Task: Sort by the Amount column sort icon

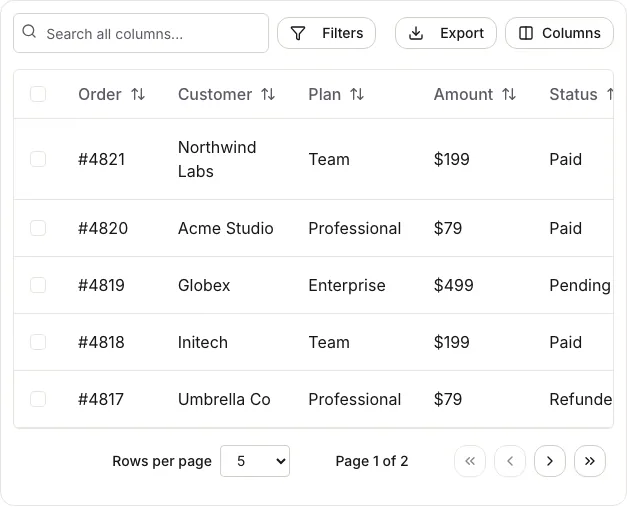Action: (509, 95)
